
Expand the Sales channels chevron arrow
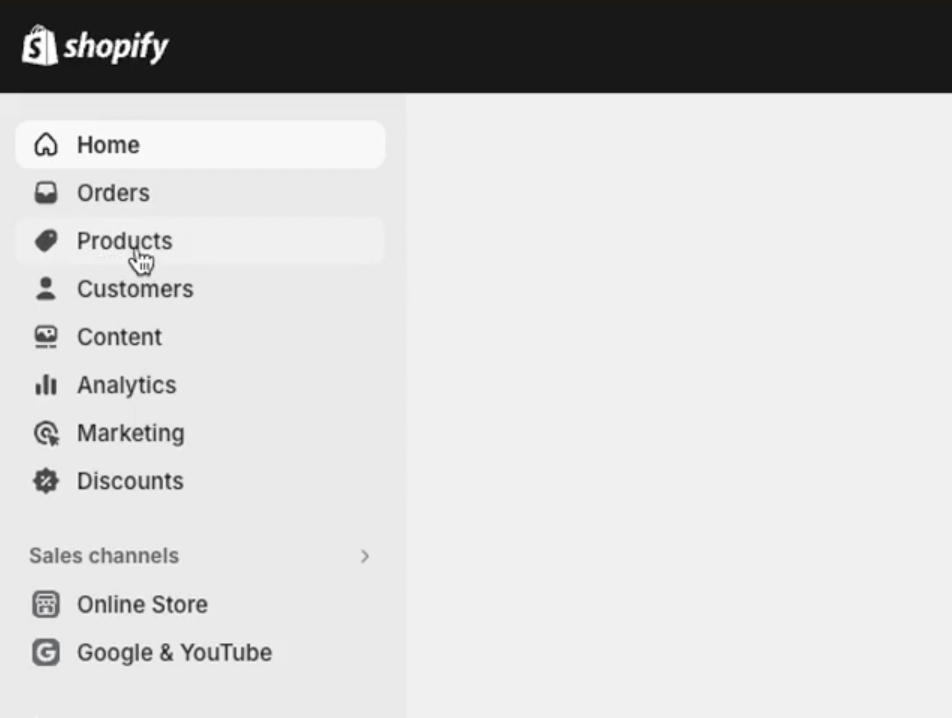pyautogui.click(x=365, y=556)
